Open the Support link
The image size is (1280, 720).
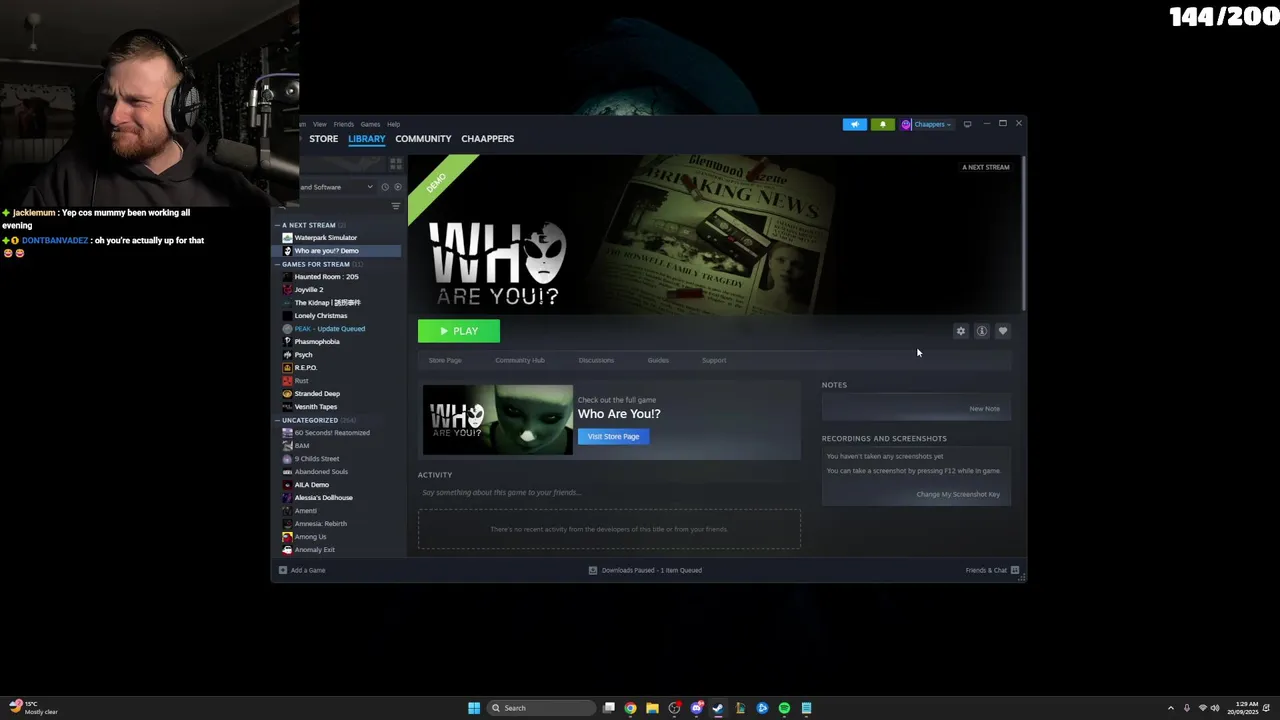[x=714, y=360]
